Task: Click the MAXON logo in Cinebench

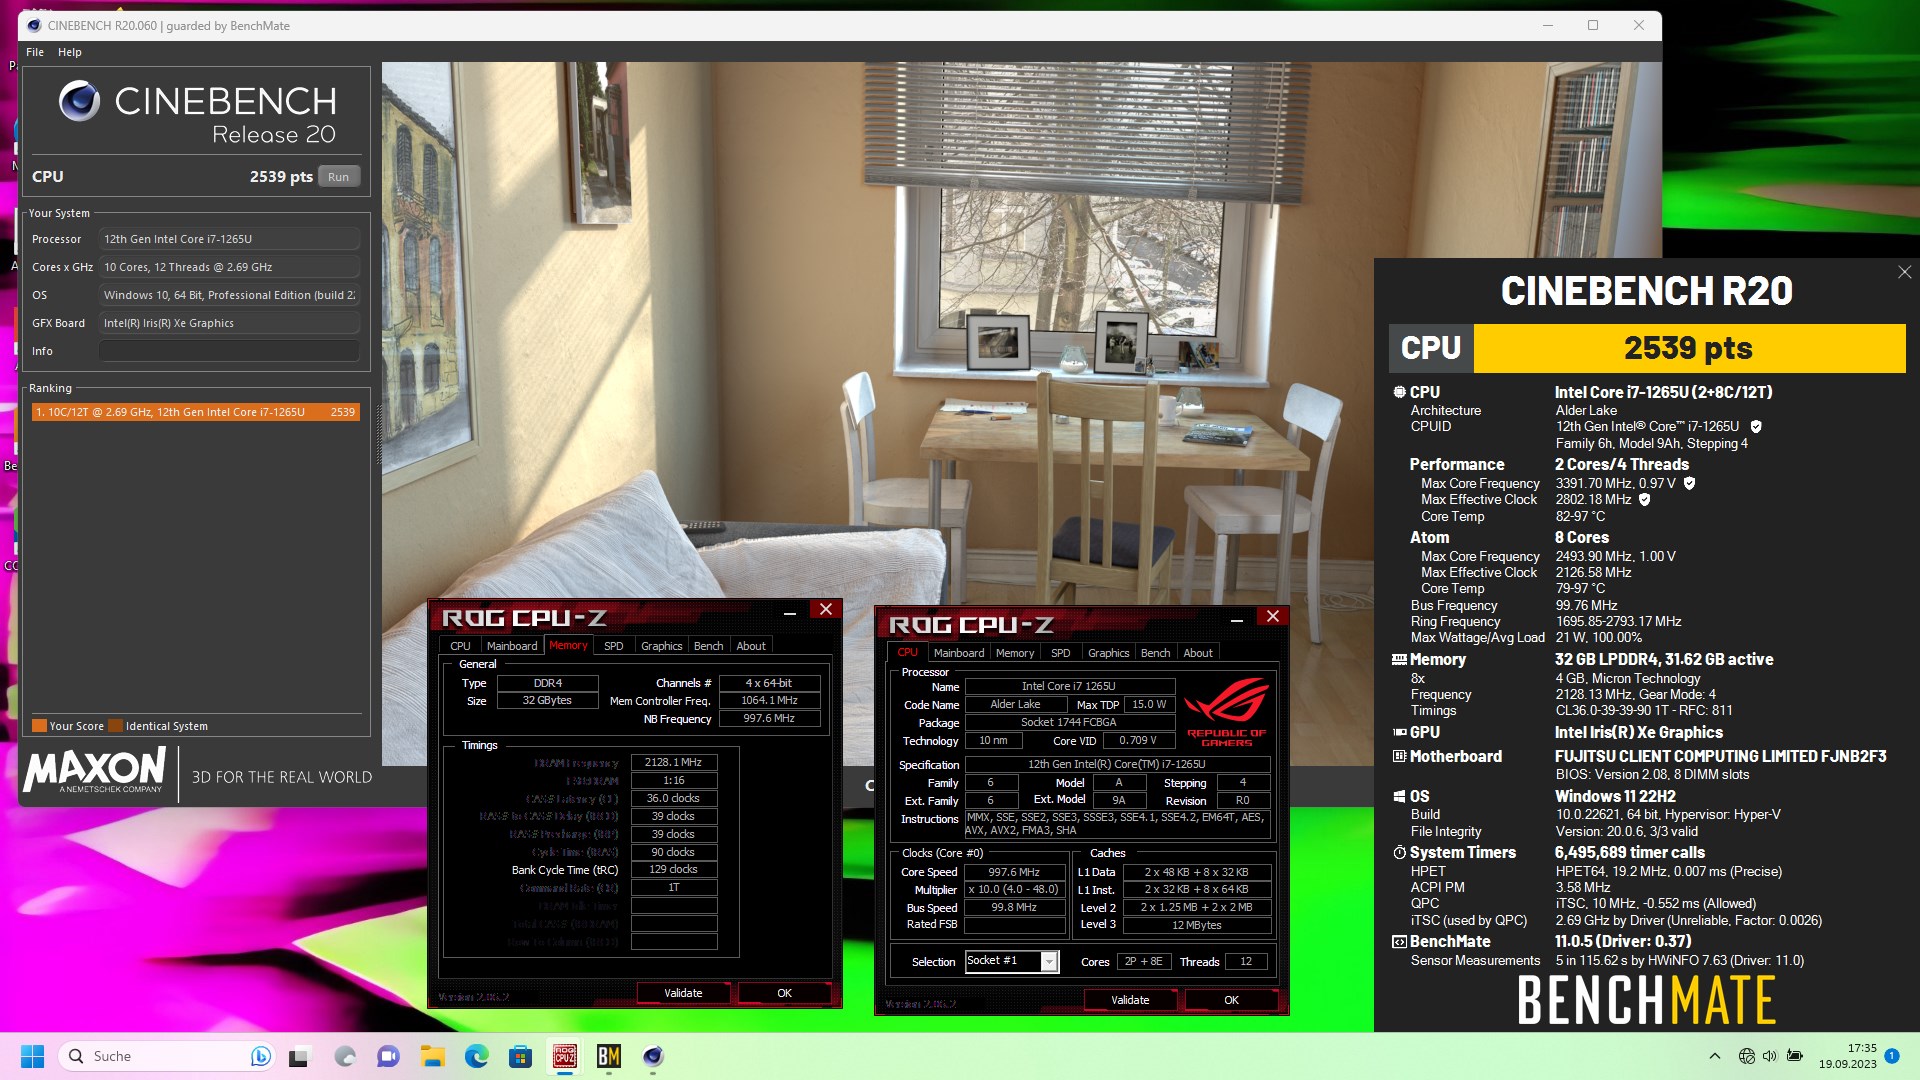Action: point(94,771)
